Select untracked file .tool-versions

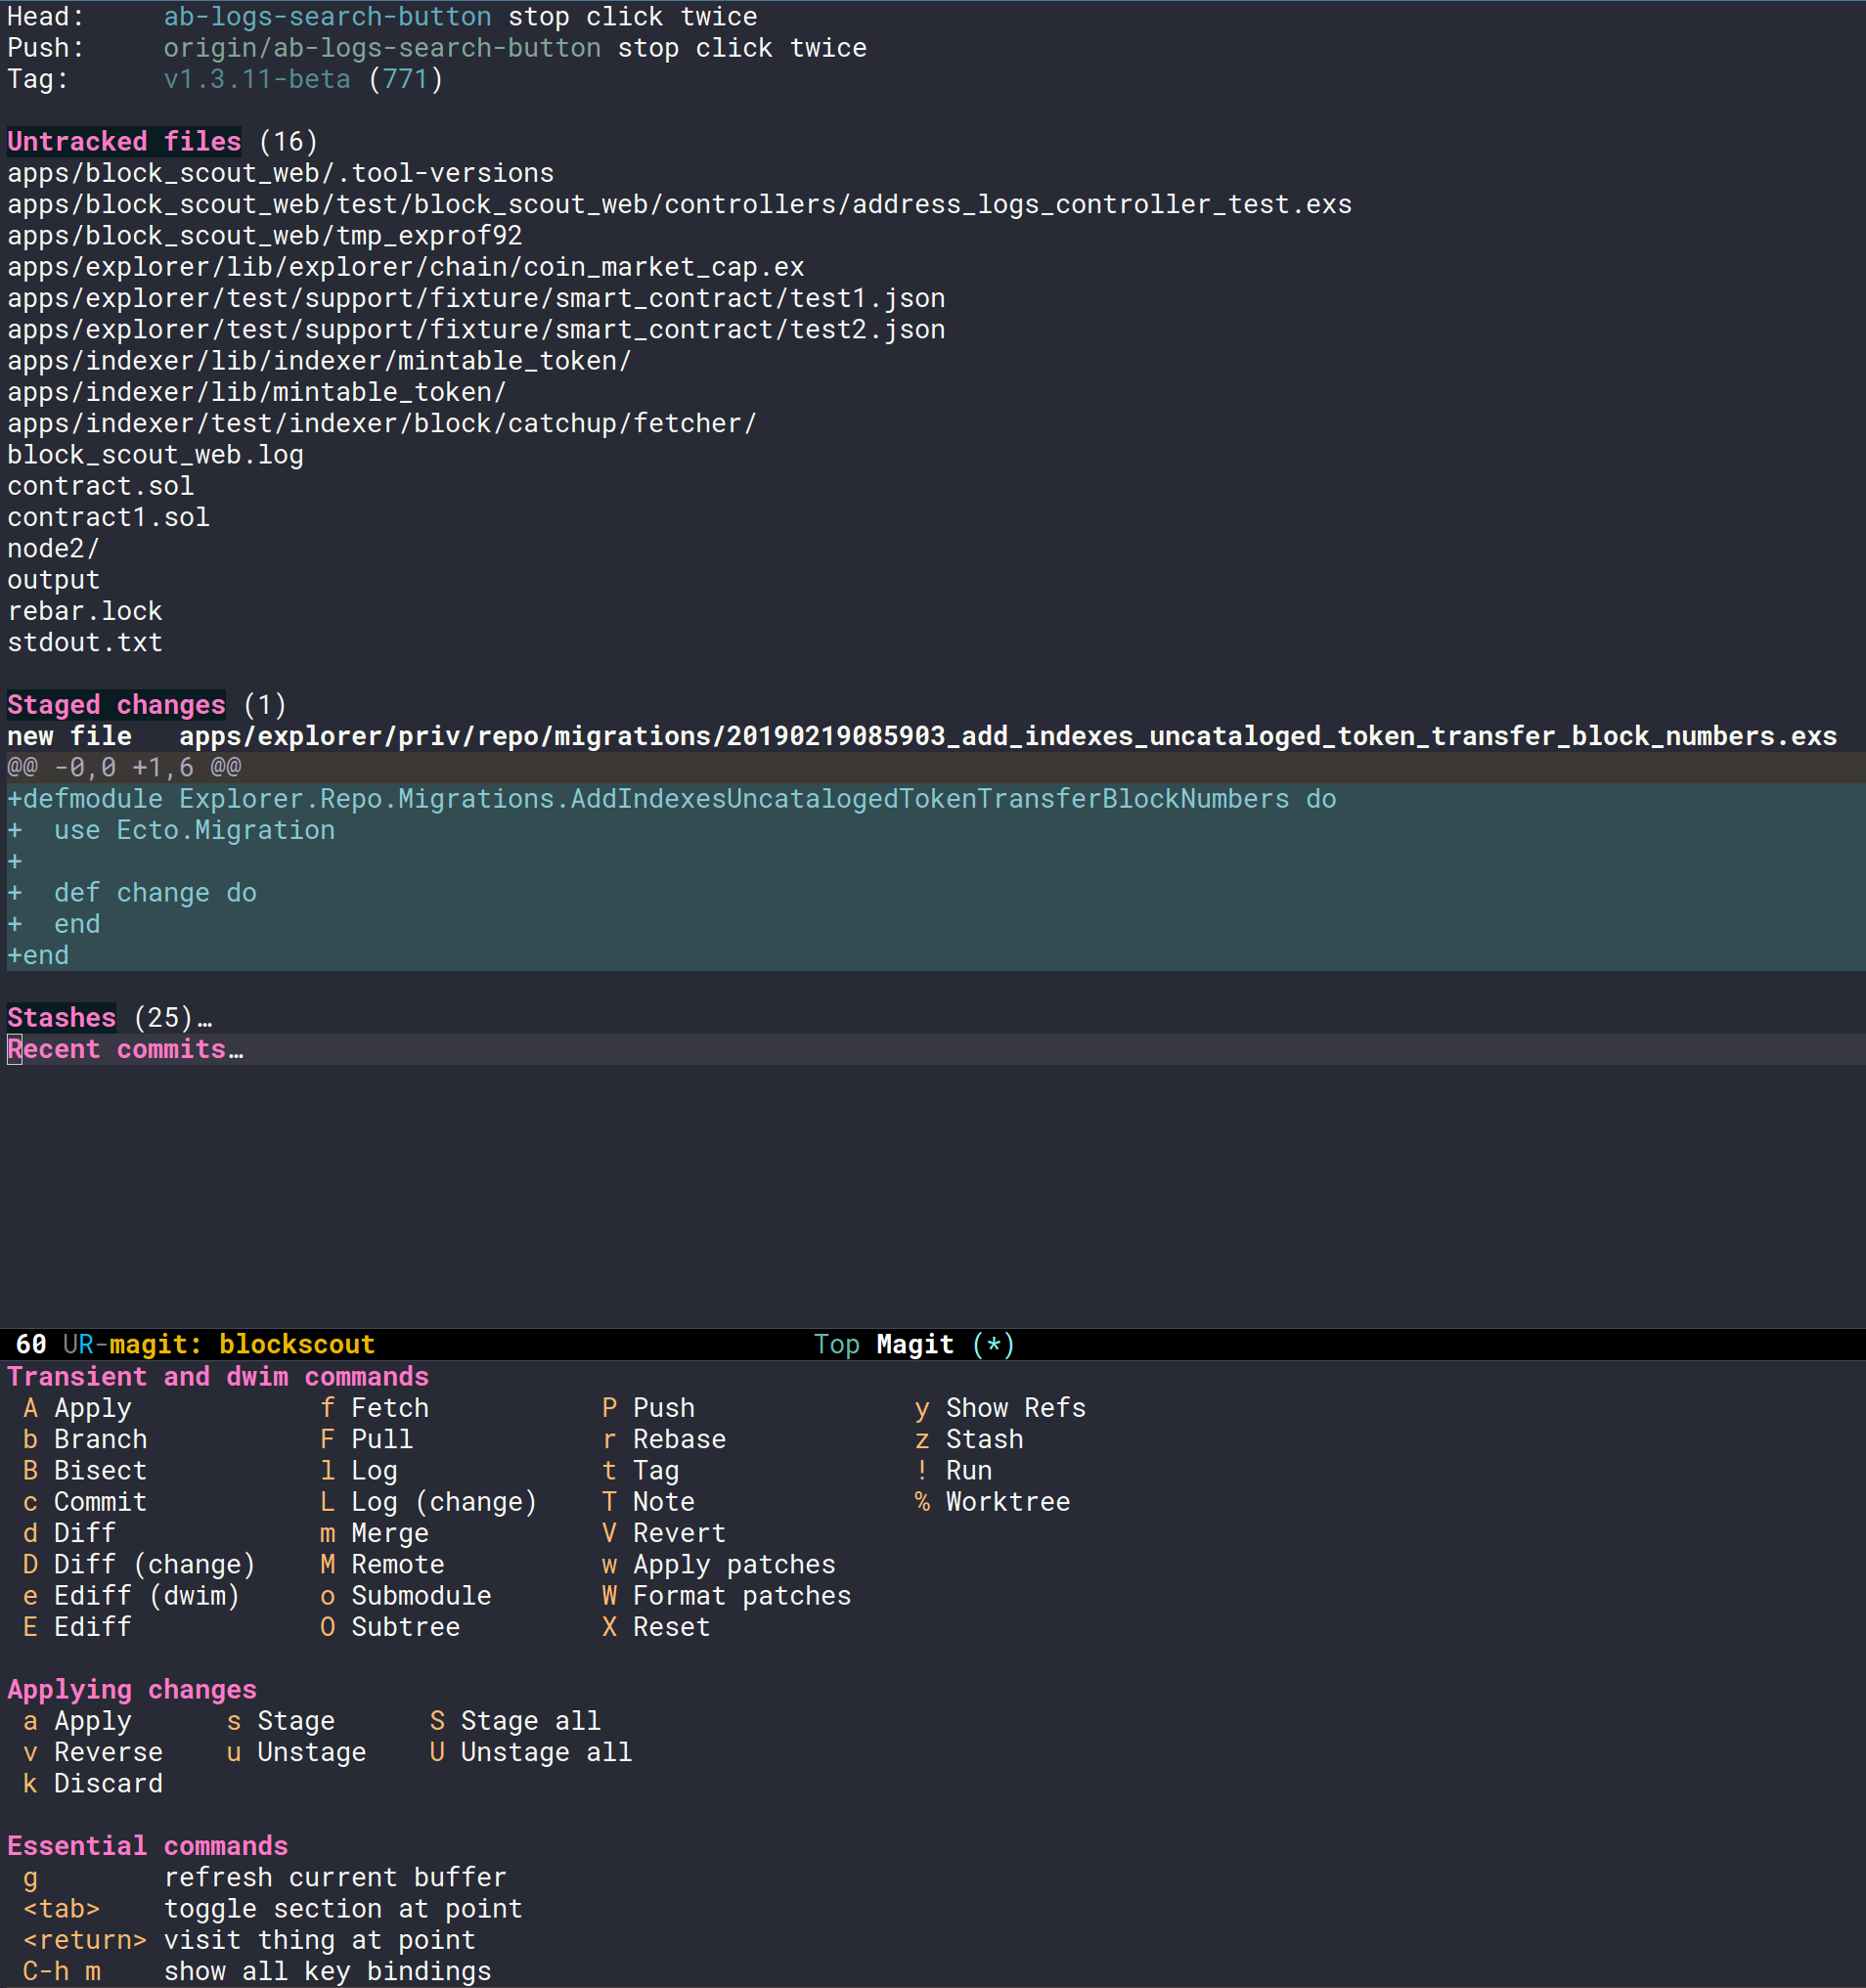tap(280, 173)
